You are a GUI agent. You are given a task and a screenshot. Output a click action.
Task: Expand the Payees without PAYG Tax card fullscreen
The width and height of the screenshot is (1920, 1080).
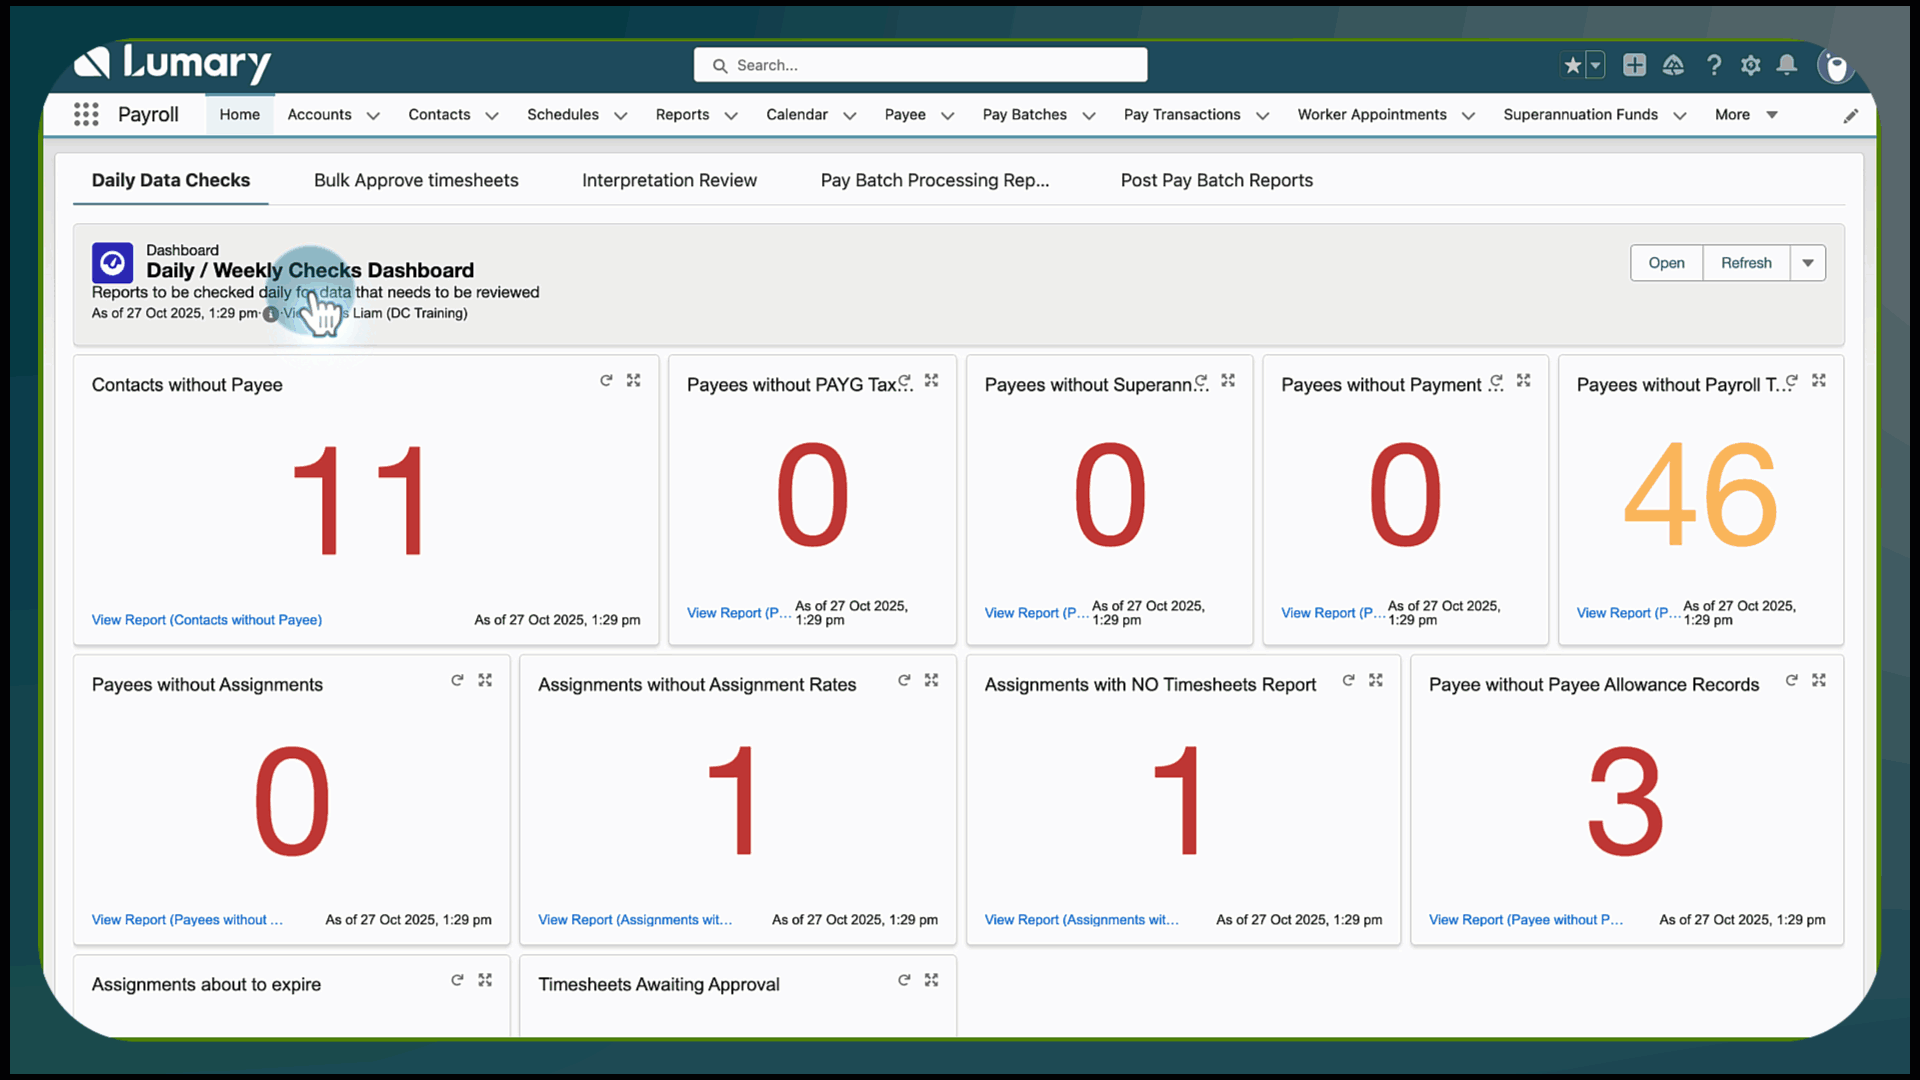931,380
